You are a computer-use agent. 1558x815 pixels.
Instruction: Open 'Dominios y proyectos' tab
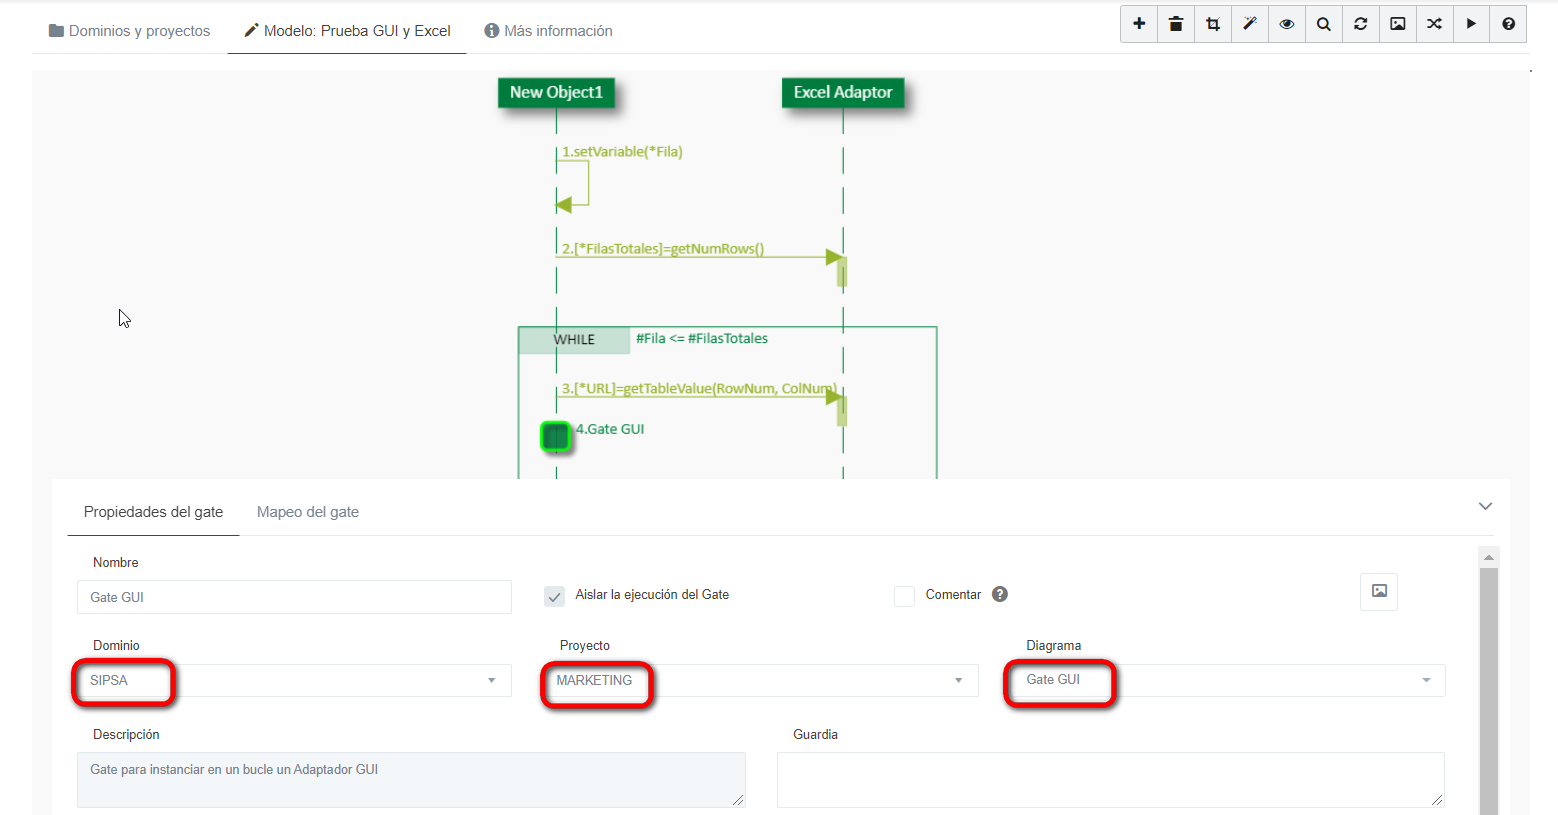[130, 31]
